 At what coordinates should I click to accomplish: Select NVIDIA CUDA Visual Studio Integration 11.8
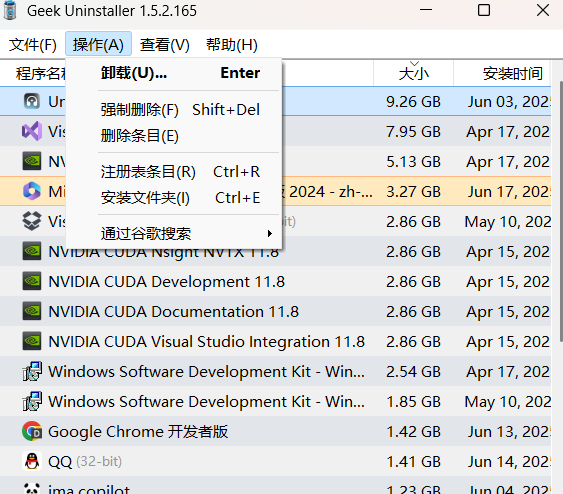pyautogui.click(x=275, y=341)
